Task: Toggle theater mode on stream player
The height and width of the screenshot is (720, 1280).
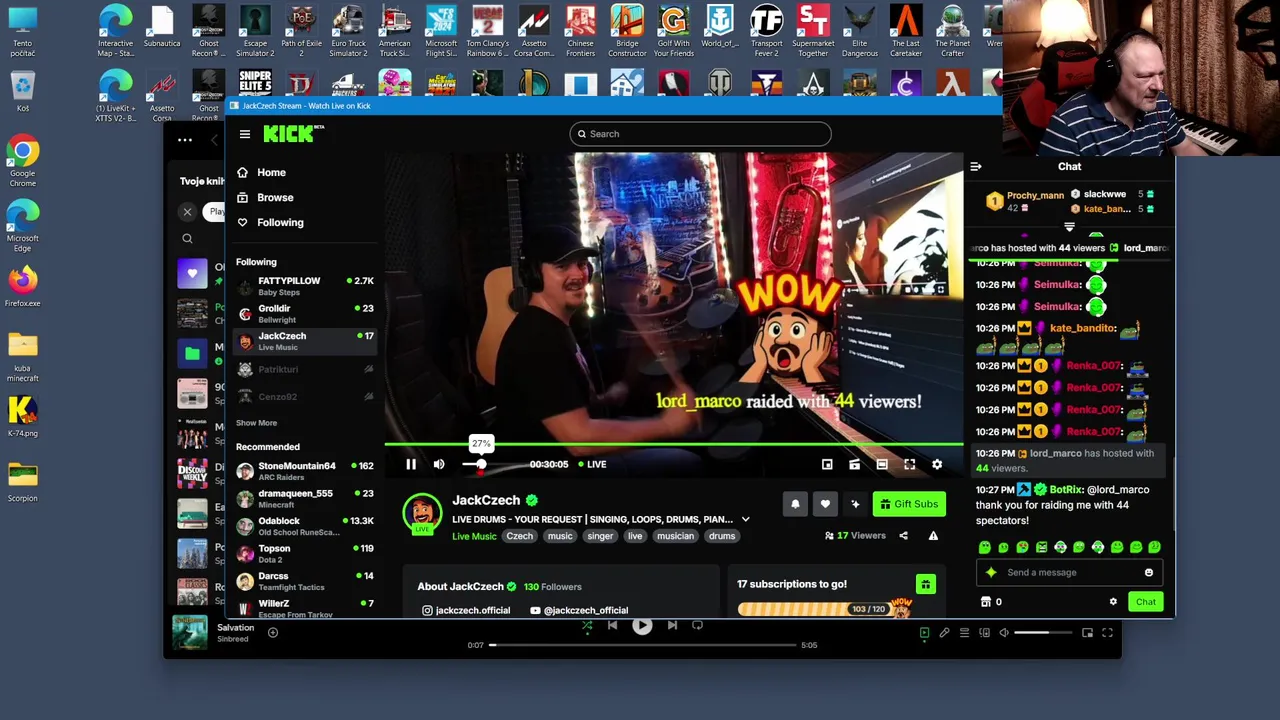Action: (x=882, y=464)
